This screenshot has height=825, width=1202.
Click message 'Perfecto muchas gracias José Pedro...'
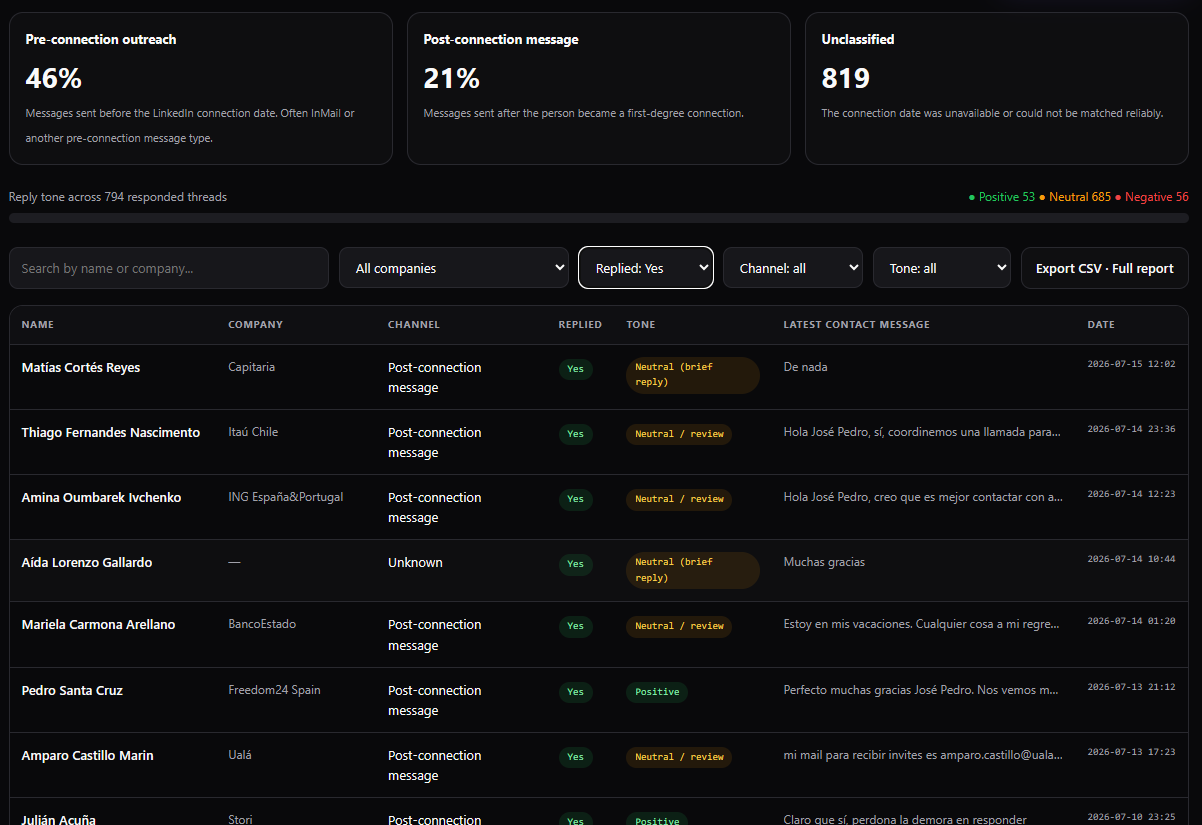click(921, 690)
